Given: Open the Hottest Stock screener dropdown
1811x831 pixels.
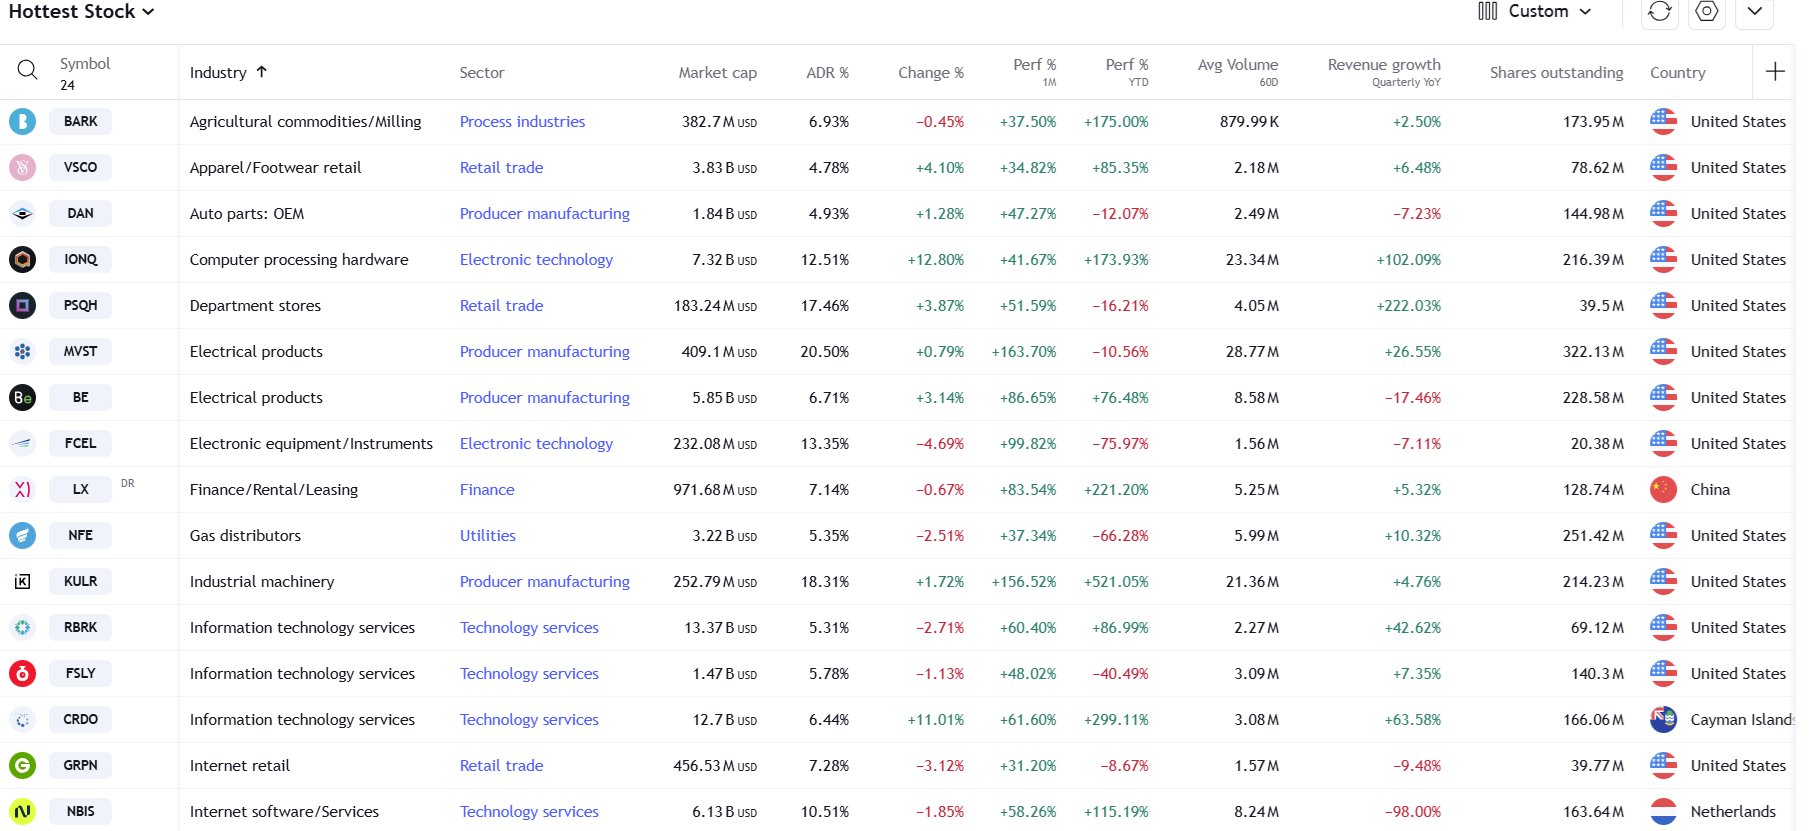Looking at the screenshot, I should (x=82, y=12).
